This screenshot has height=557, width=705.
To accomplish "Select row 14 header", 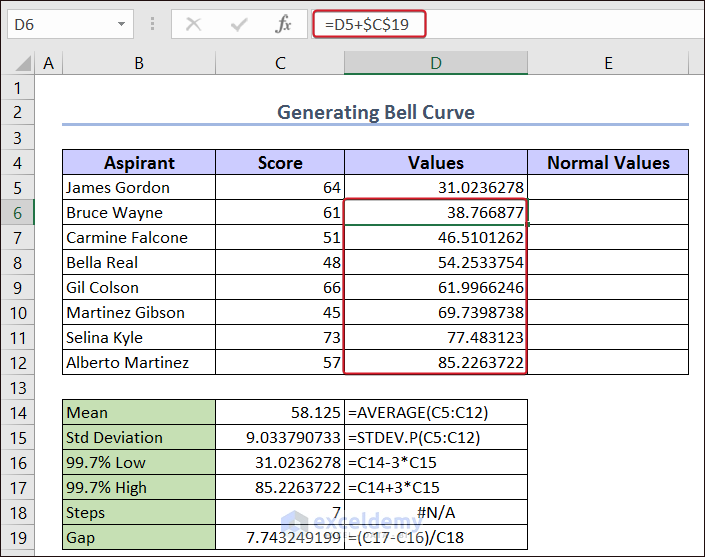I will [x=17, y=412].
